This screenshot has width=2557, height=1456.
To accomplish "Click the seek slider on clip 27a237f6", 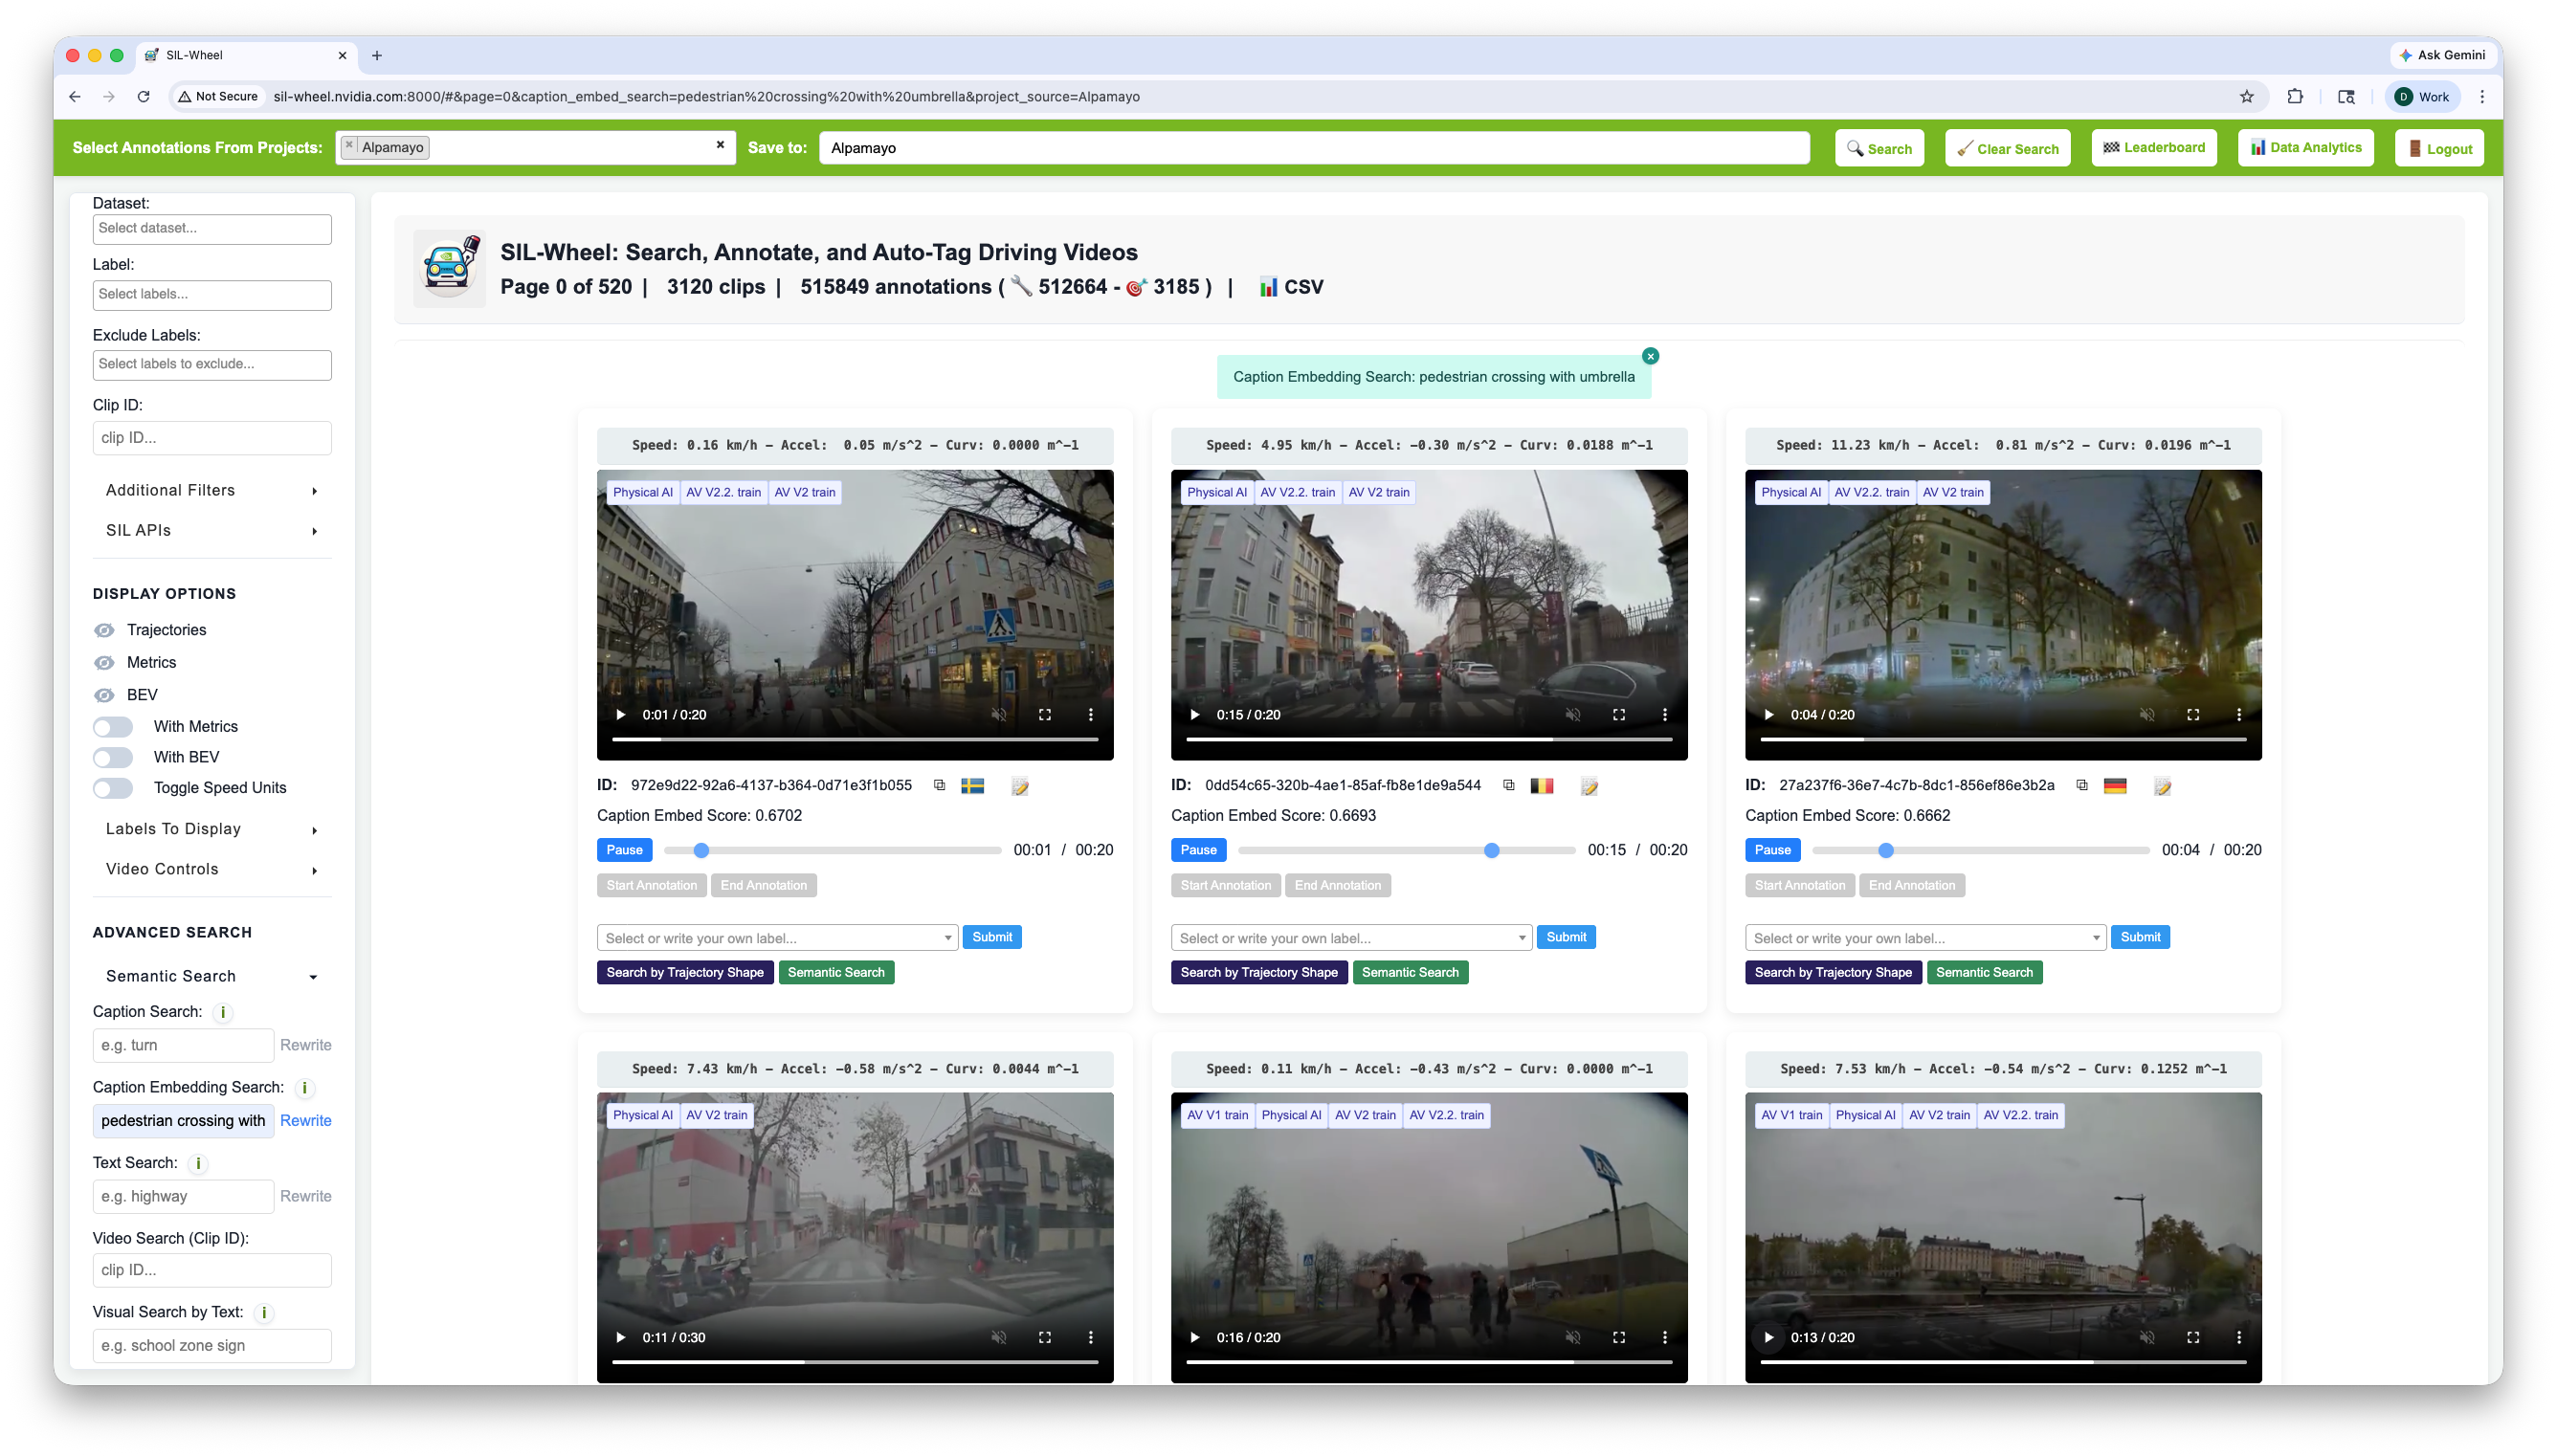I will (1980, 851).
